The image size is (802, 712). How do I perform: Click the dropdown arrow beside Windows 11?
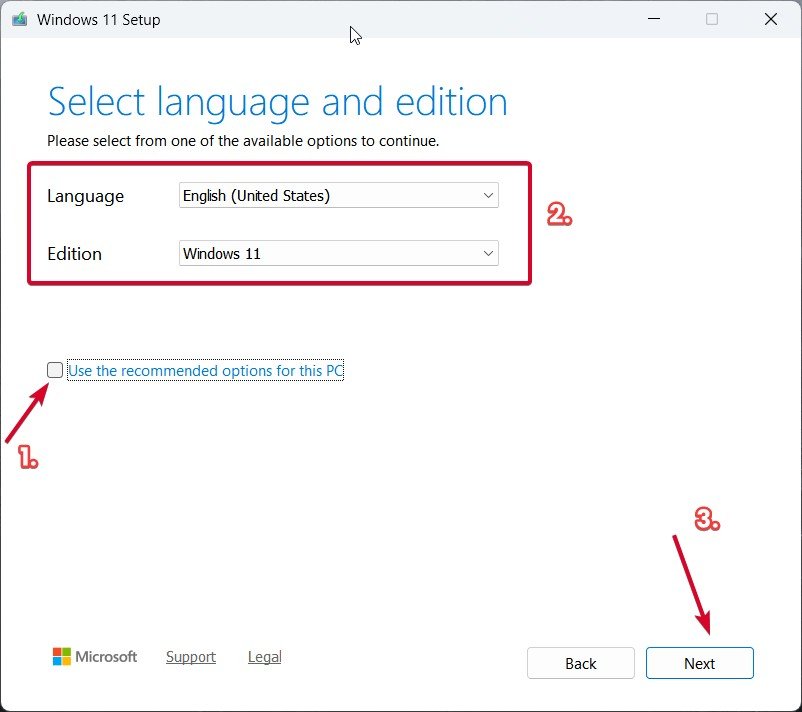click(487, 253)
